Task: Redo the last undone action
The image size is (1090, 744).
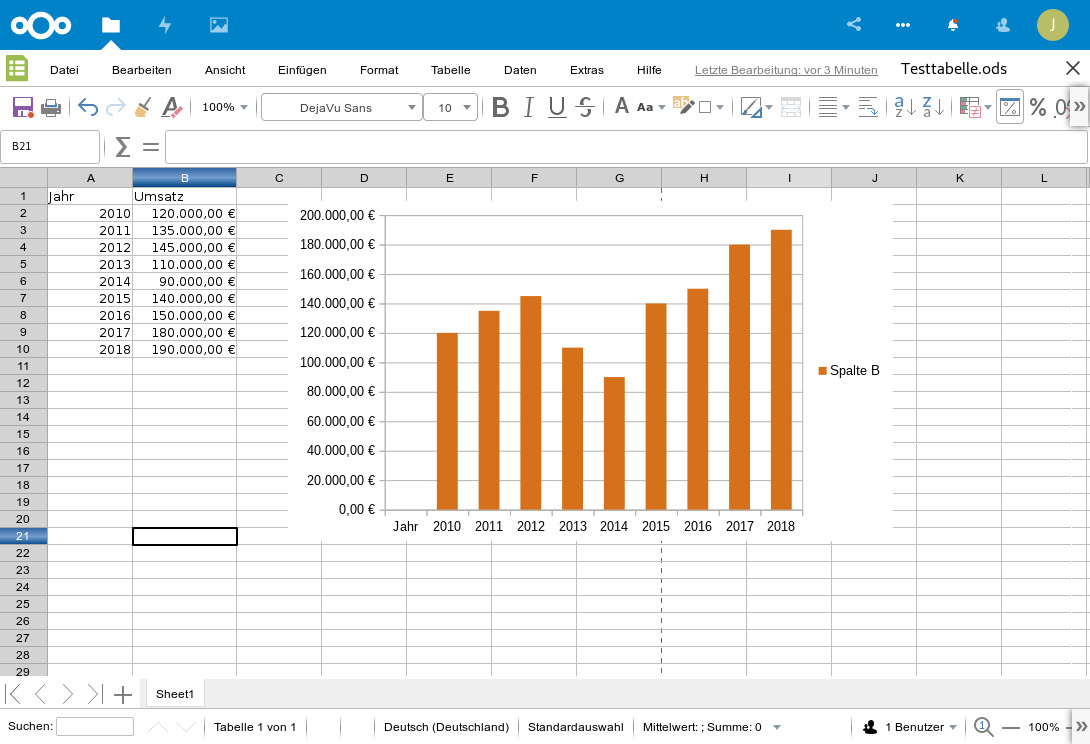Action: (115, 107)
